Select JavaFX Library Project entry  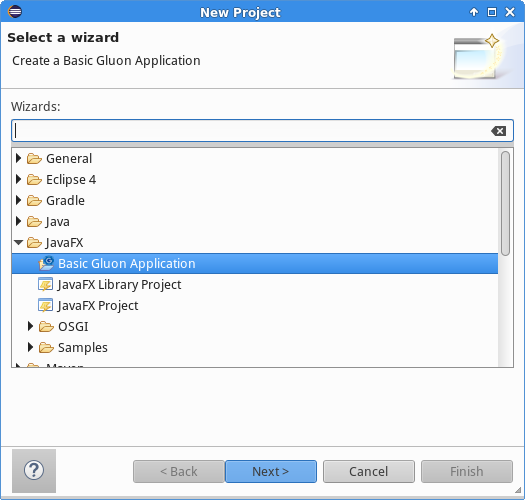119,285
